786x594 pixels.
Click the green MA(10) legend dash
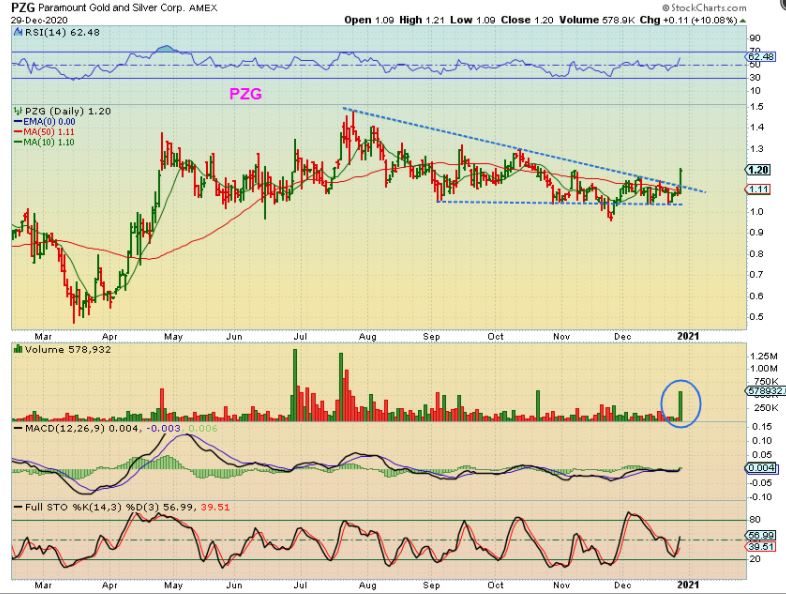(19, 142)
